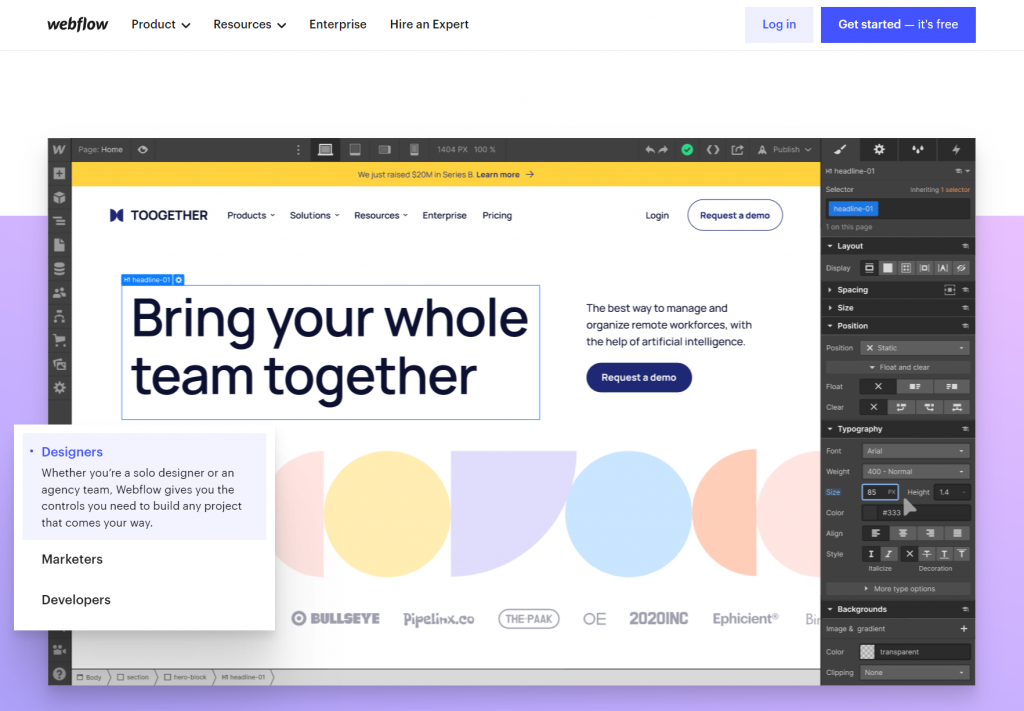
Task: Click the share icon in toolbar
Action: 737,150
